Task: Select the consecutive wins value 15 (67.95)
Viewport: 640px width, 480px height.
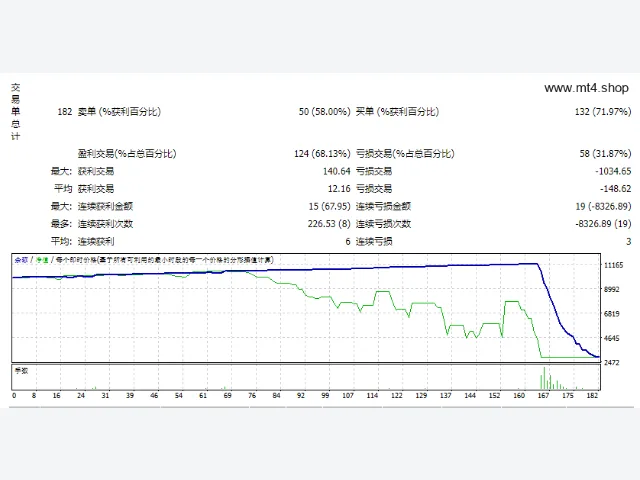Action: [329, 206]
